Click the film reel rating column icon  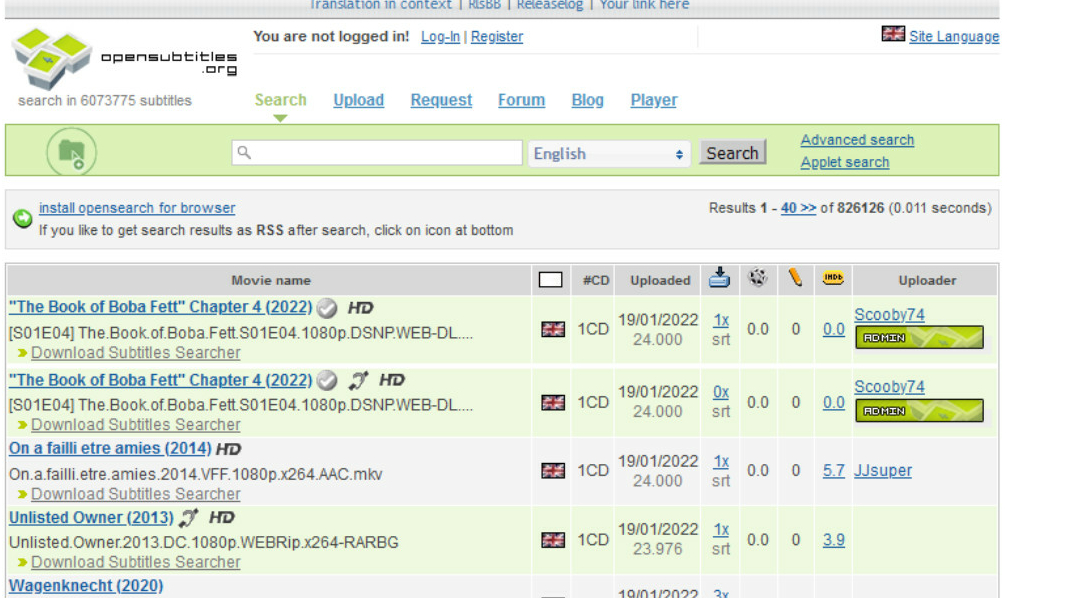pyautogui.click(x=758, y=279)
